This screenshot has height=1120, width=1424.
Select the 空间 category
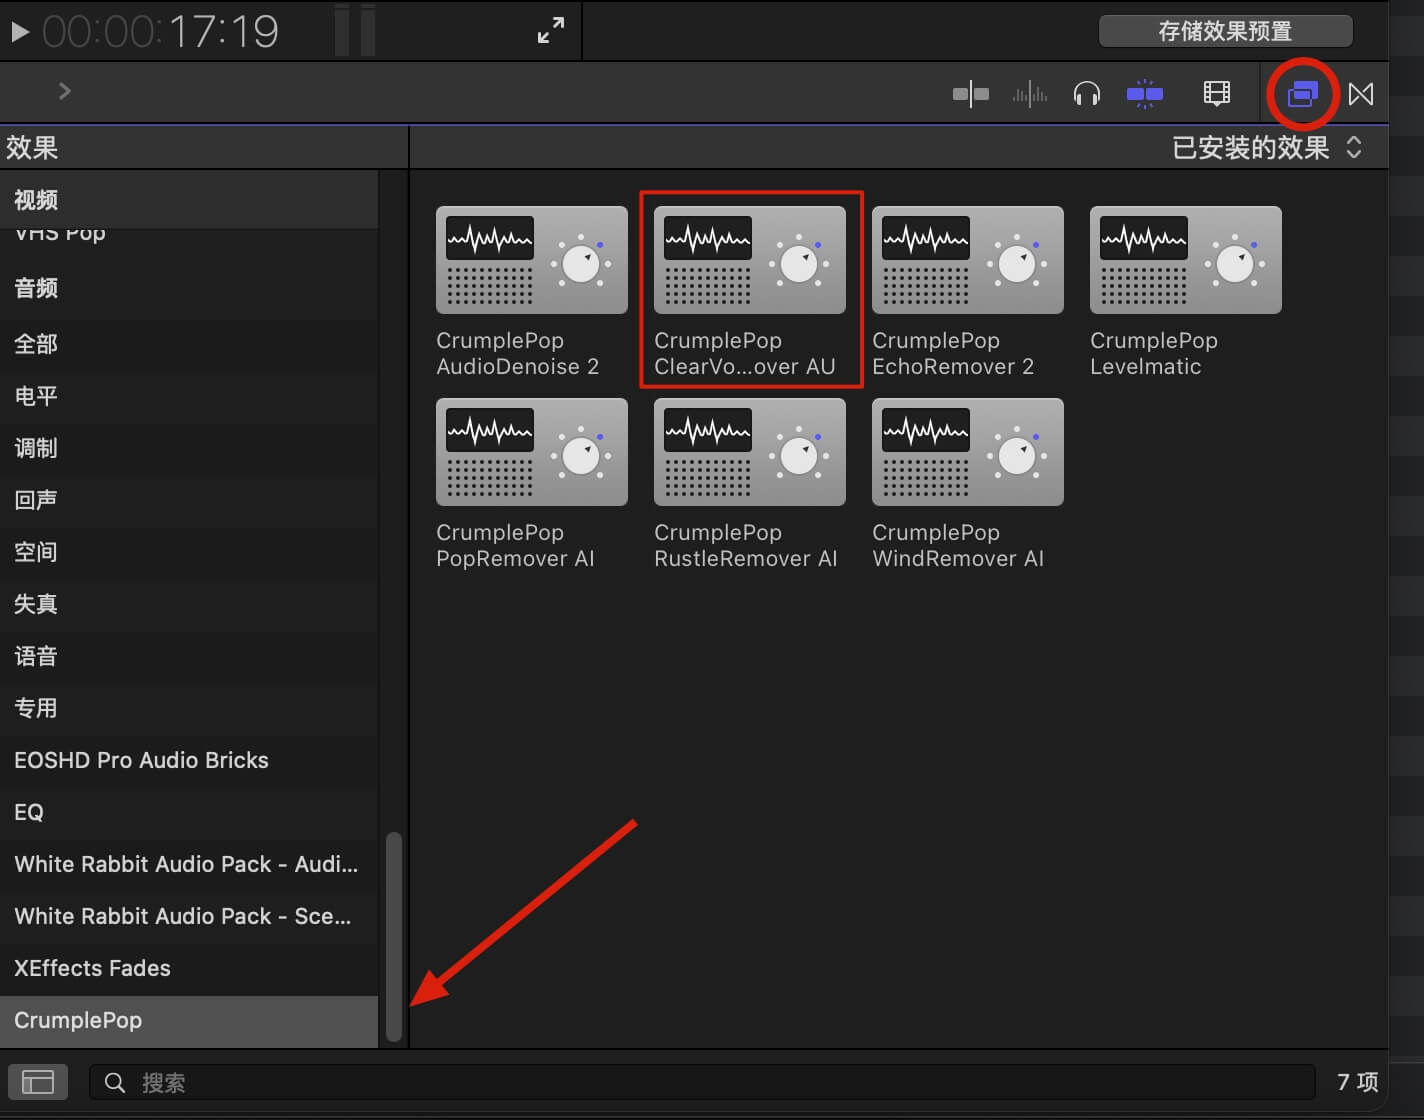189,552
